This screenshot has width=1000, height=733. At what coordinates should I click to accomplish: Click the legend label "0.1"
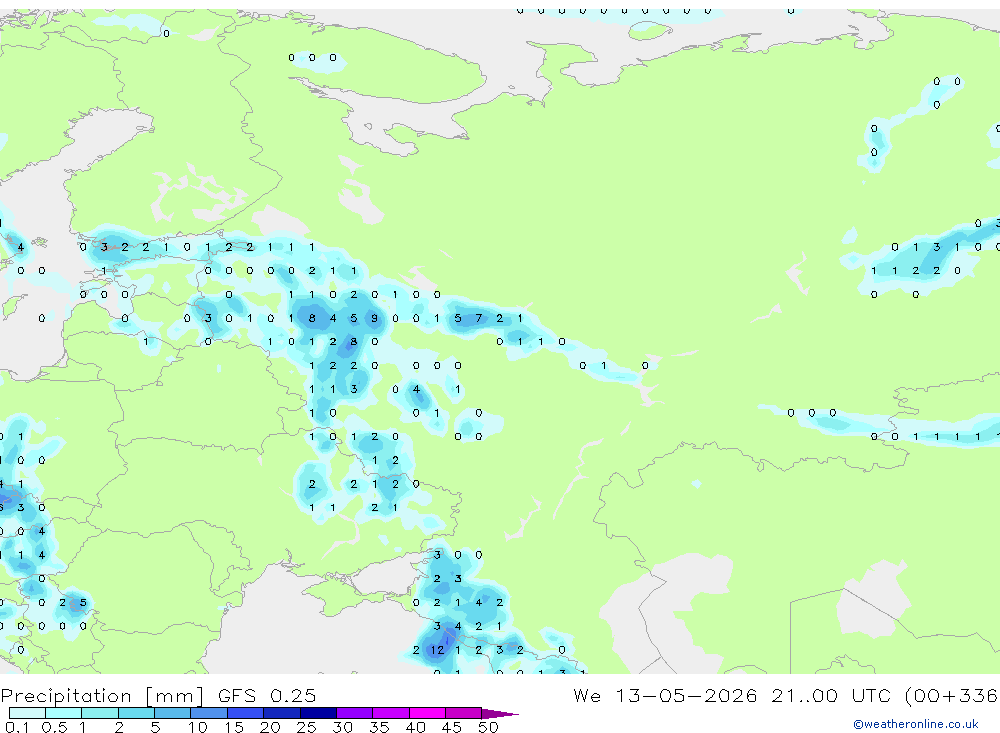coord(17,727)
